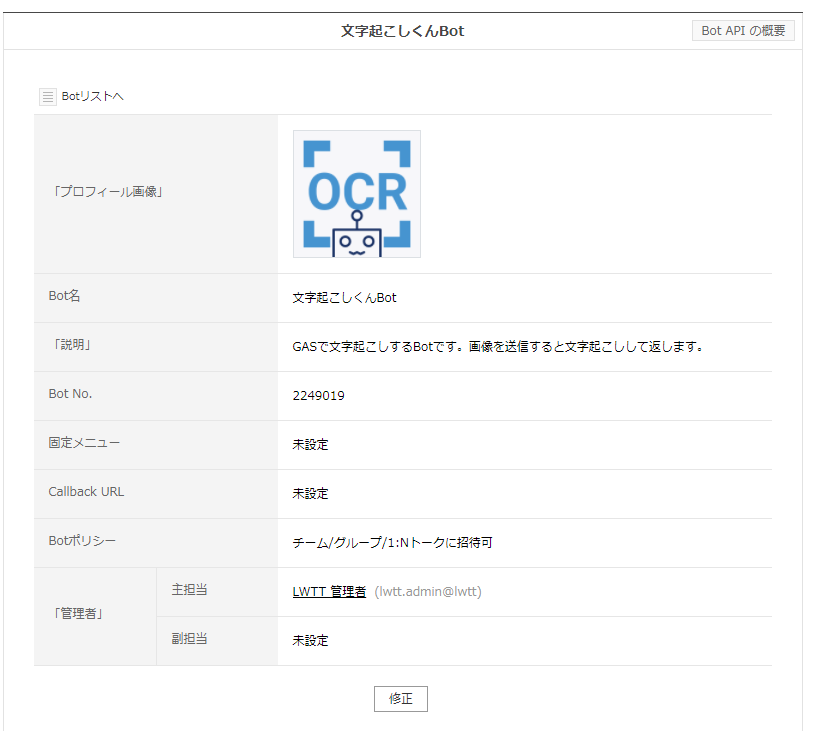Click the lwtt.admin@lwtt email text
This screenshot has width=829, height=731.
428,592
